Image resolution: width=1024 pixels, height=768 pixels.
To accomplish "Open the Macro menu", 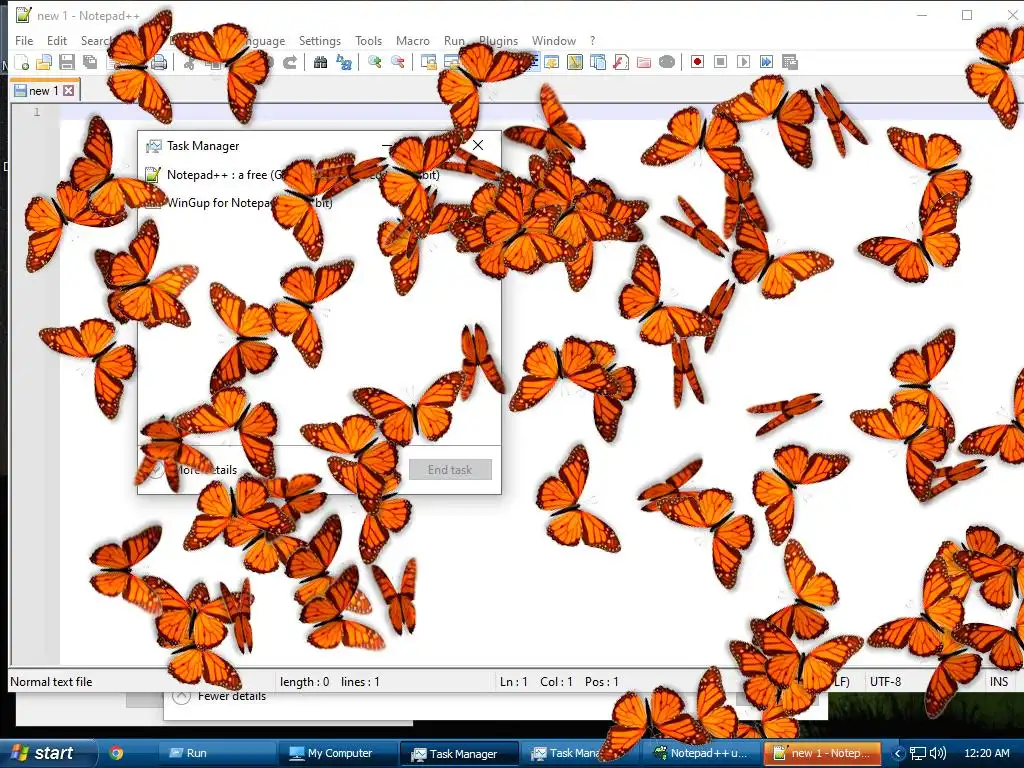I will point(413,40).
